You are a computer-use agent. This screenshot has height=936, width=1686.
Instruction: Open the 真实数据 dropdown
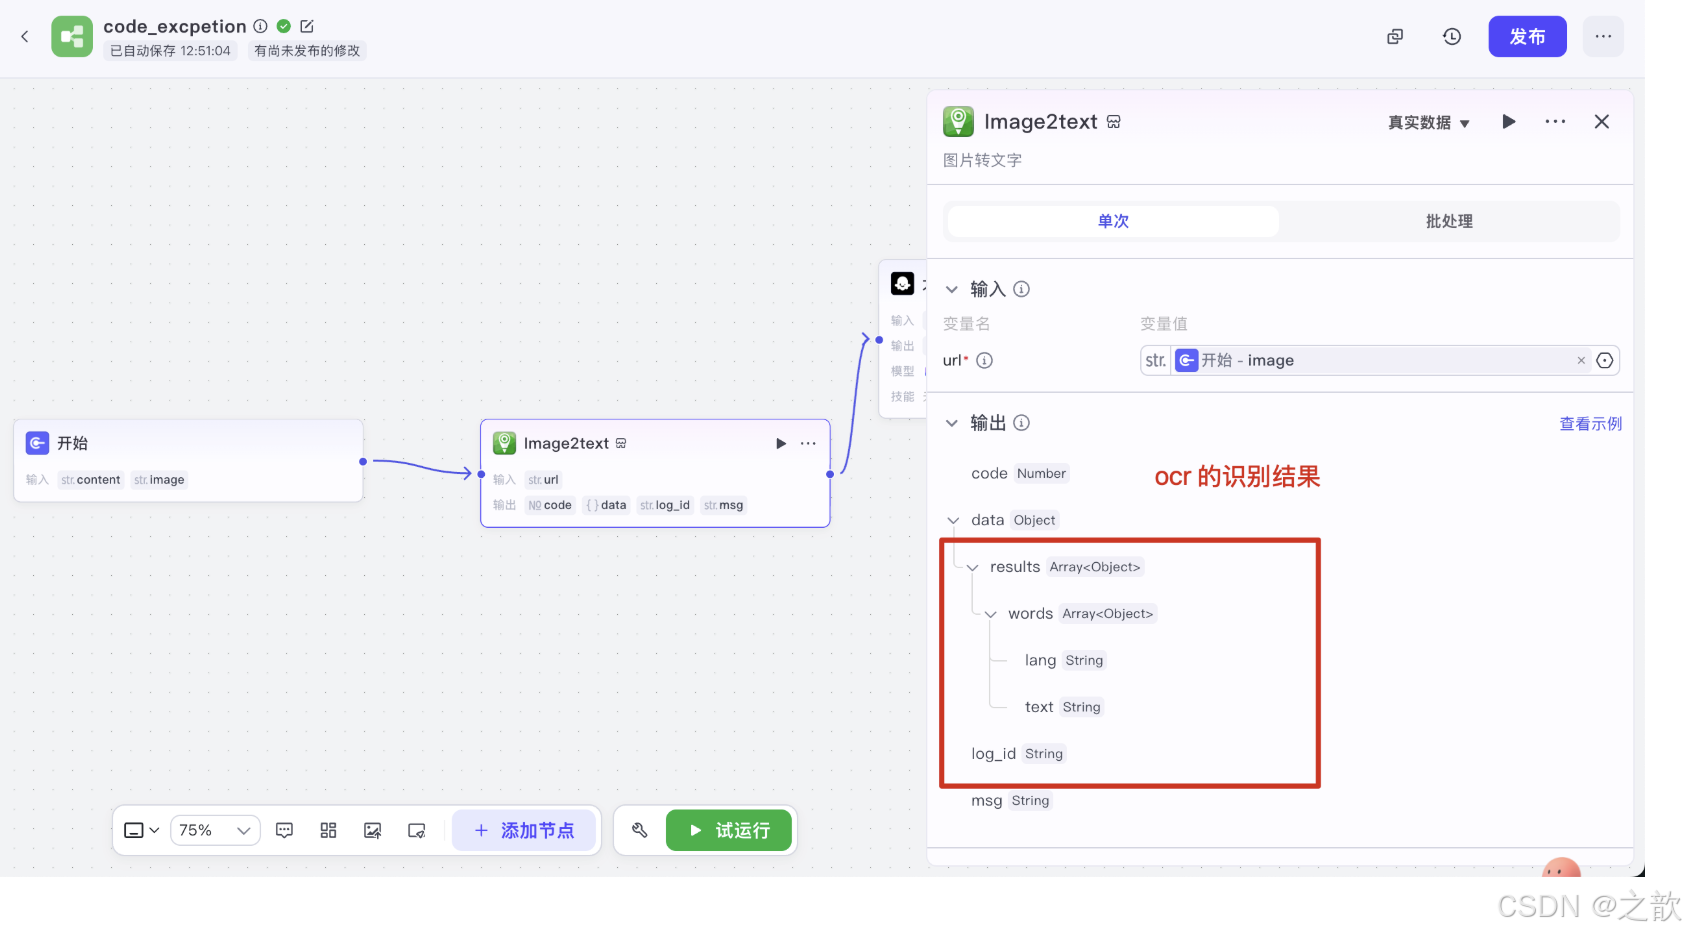(x=1428, y=123)
